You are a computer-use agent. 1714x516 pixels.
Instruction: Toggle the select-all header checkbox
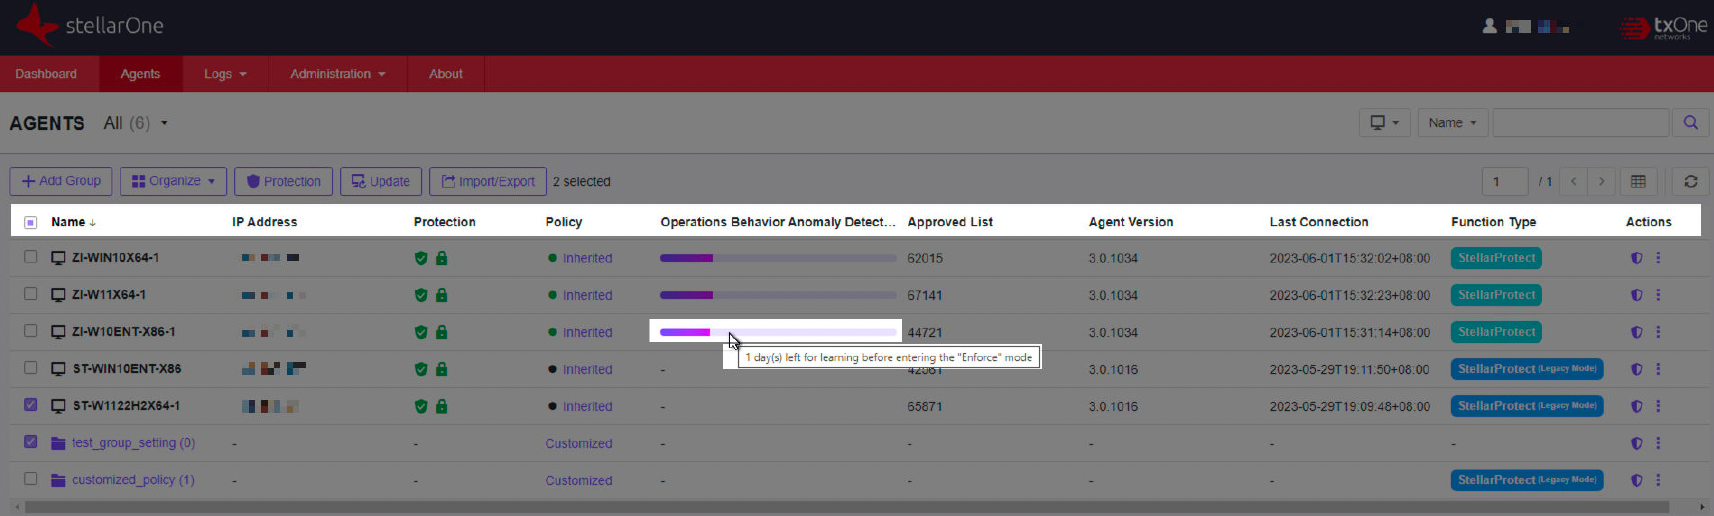(x=31, y=222)
